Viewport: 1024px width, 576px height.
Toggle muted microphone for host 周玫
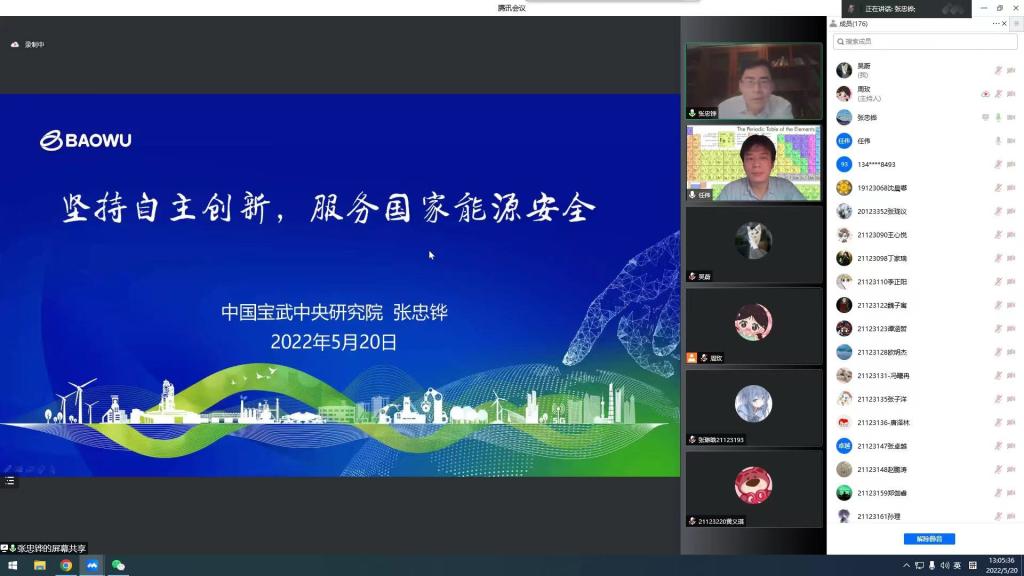998,94
